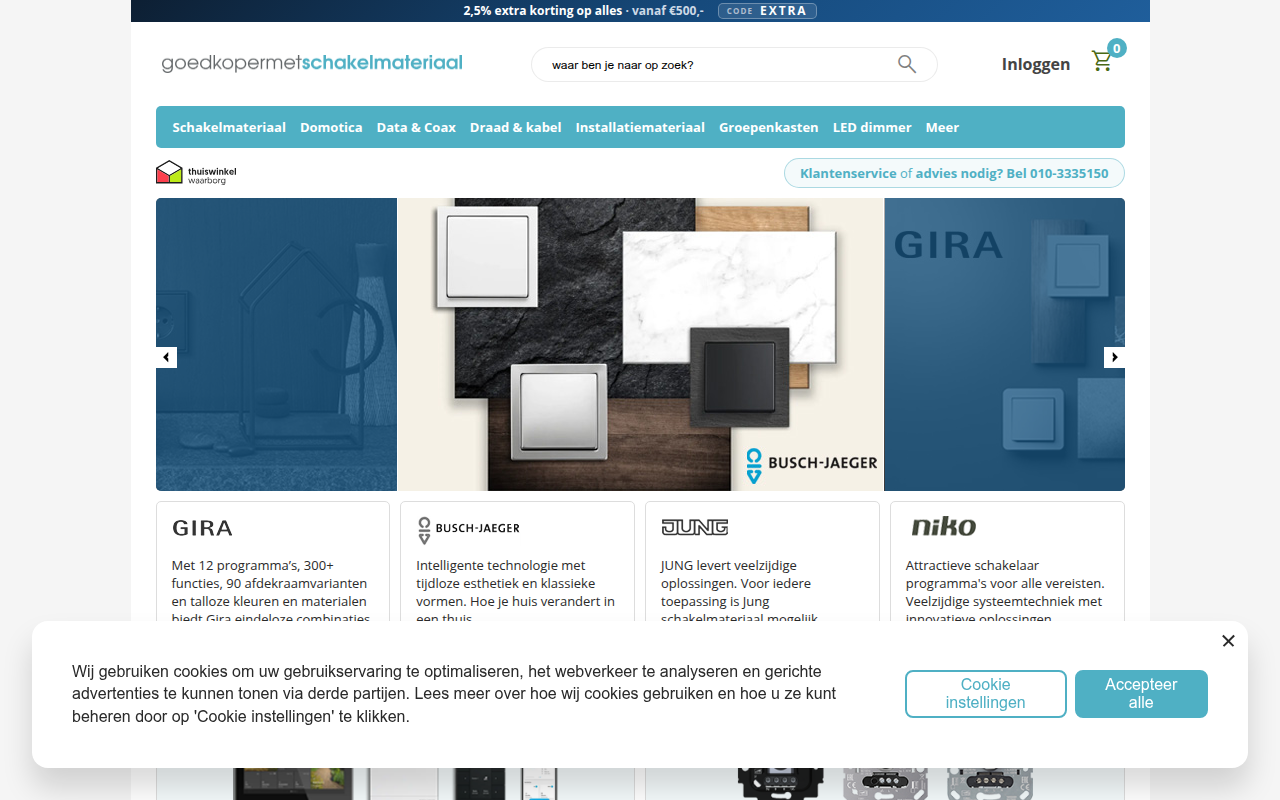This screenshot has height=800, width=1280.
Task: Click the 2,5% extra korting promo text
Action: tap(583, 11)
